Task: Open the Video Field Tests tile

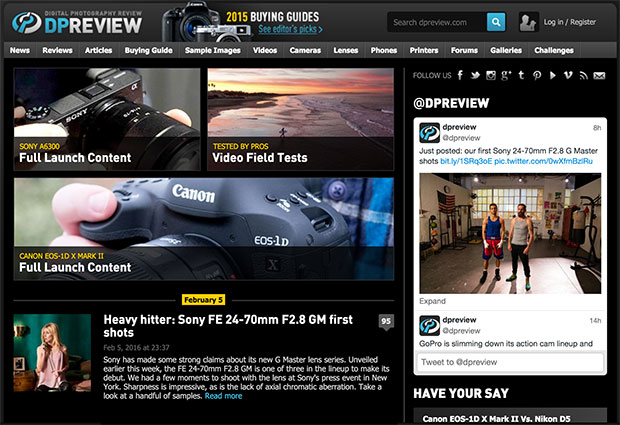Action: [301, 119]
